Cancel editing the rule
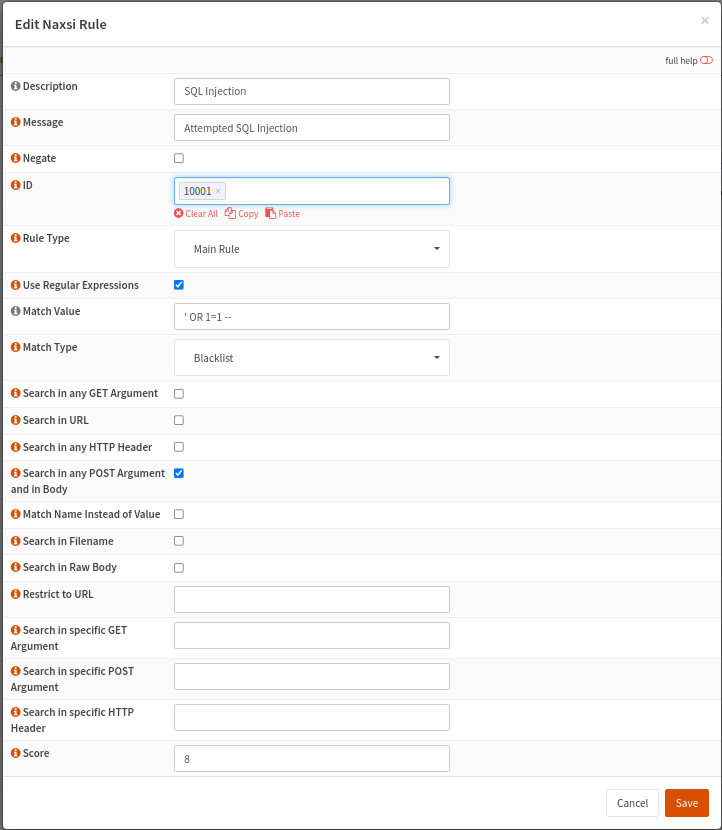 [632, 803]
